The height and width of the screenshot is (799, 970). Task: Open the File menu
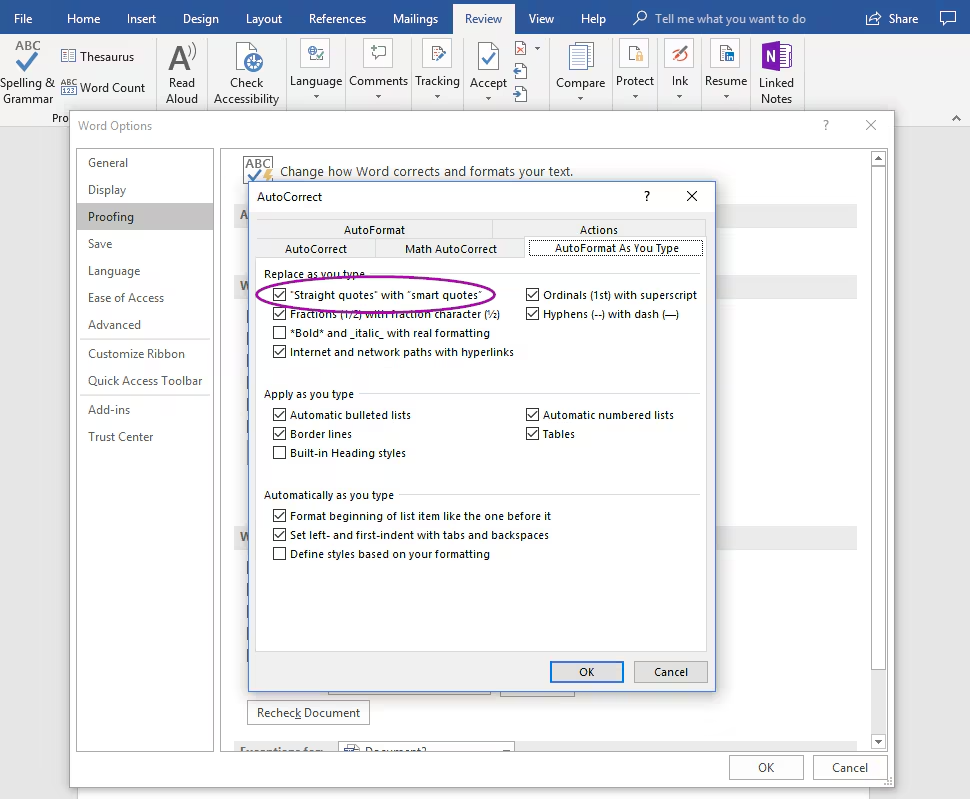tap(23, 19)
